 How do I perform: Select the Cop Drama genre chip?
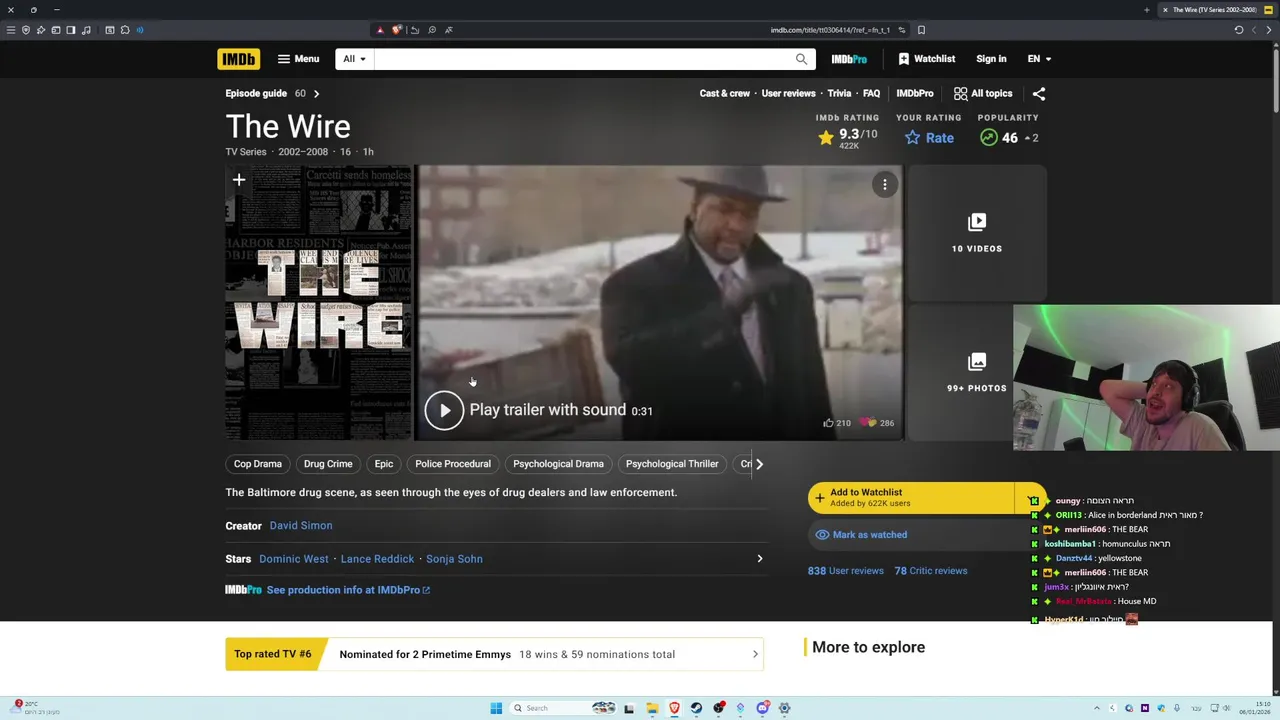(x=258, y=464)
